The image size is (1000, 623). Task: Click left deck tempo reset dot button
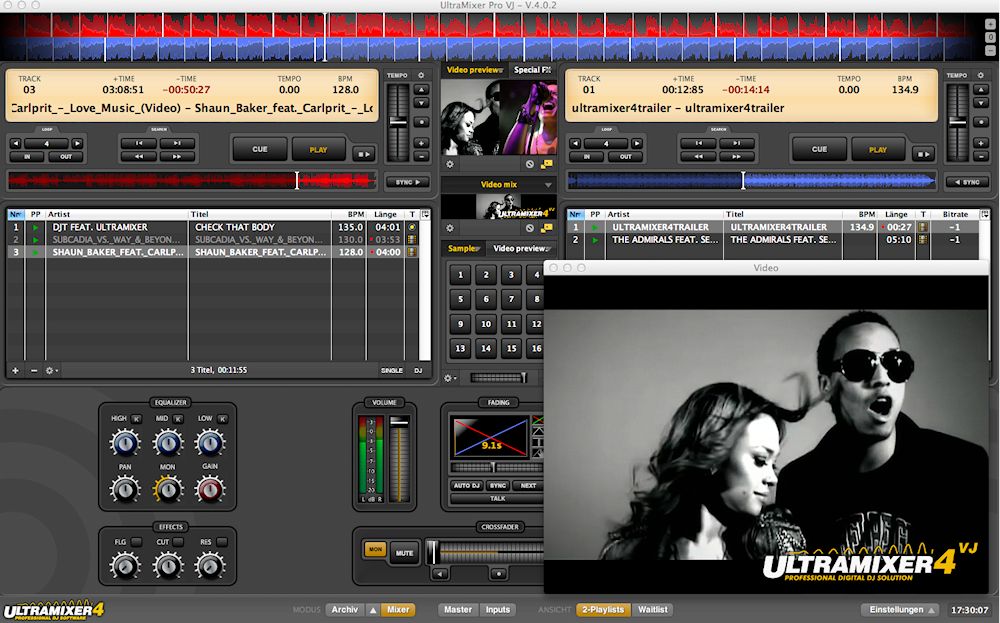click(x=421, y=121)
